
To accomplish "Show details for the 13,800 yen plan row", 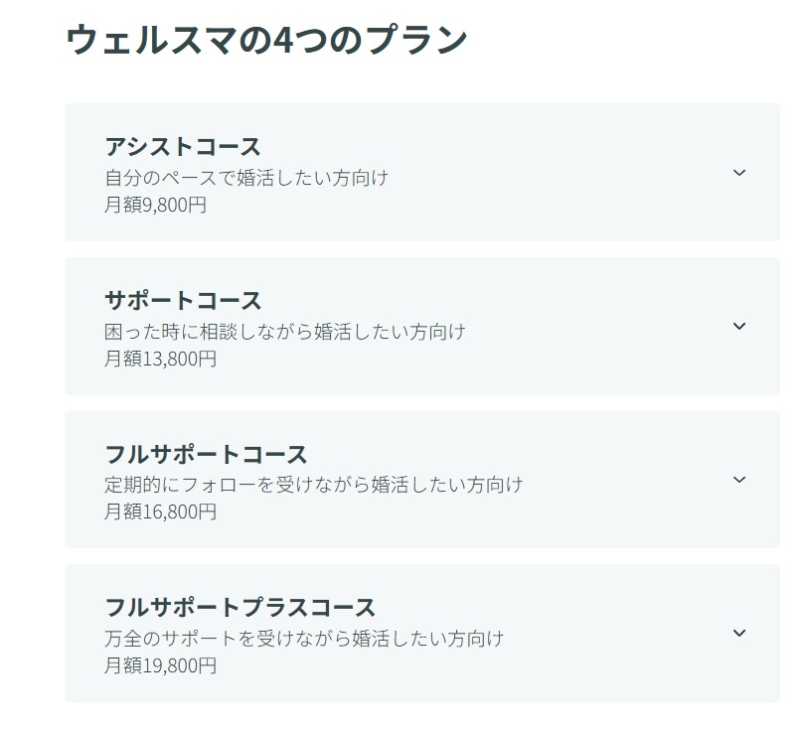I will [422, 326].
